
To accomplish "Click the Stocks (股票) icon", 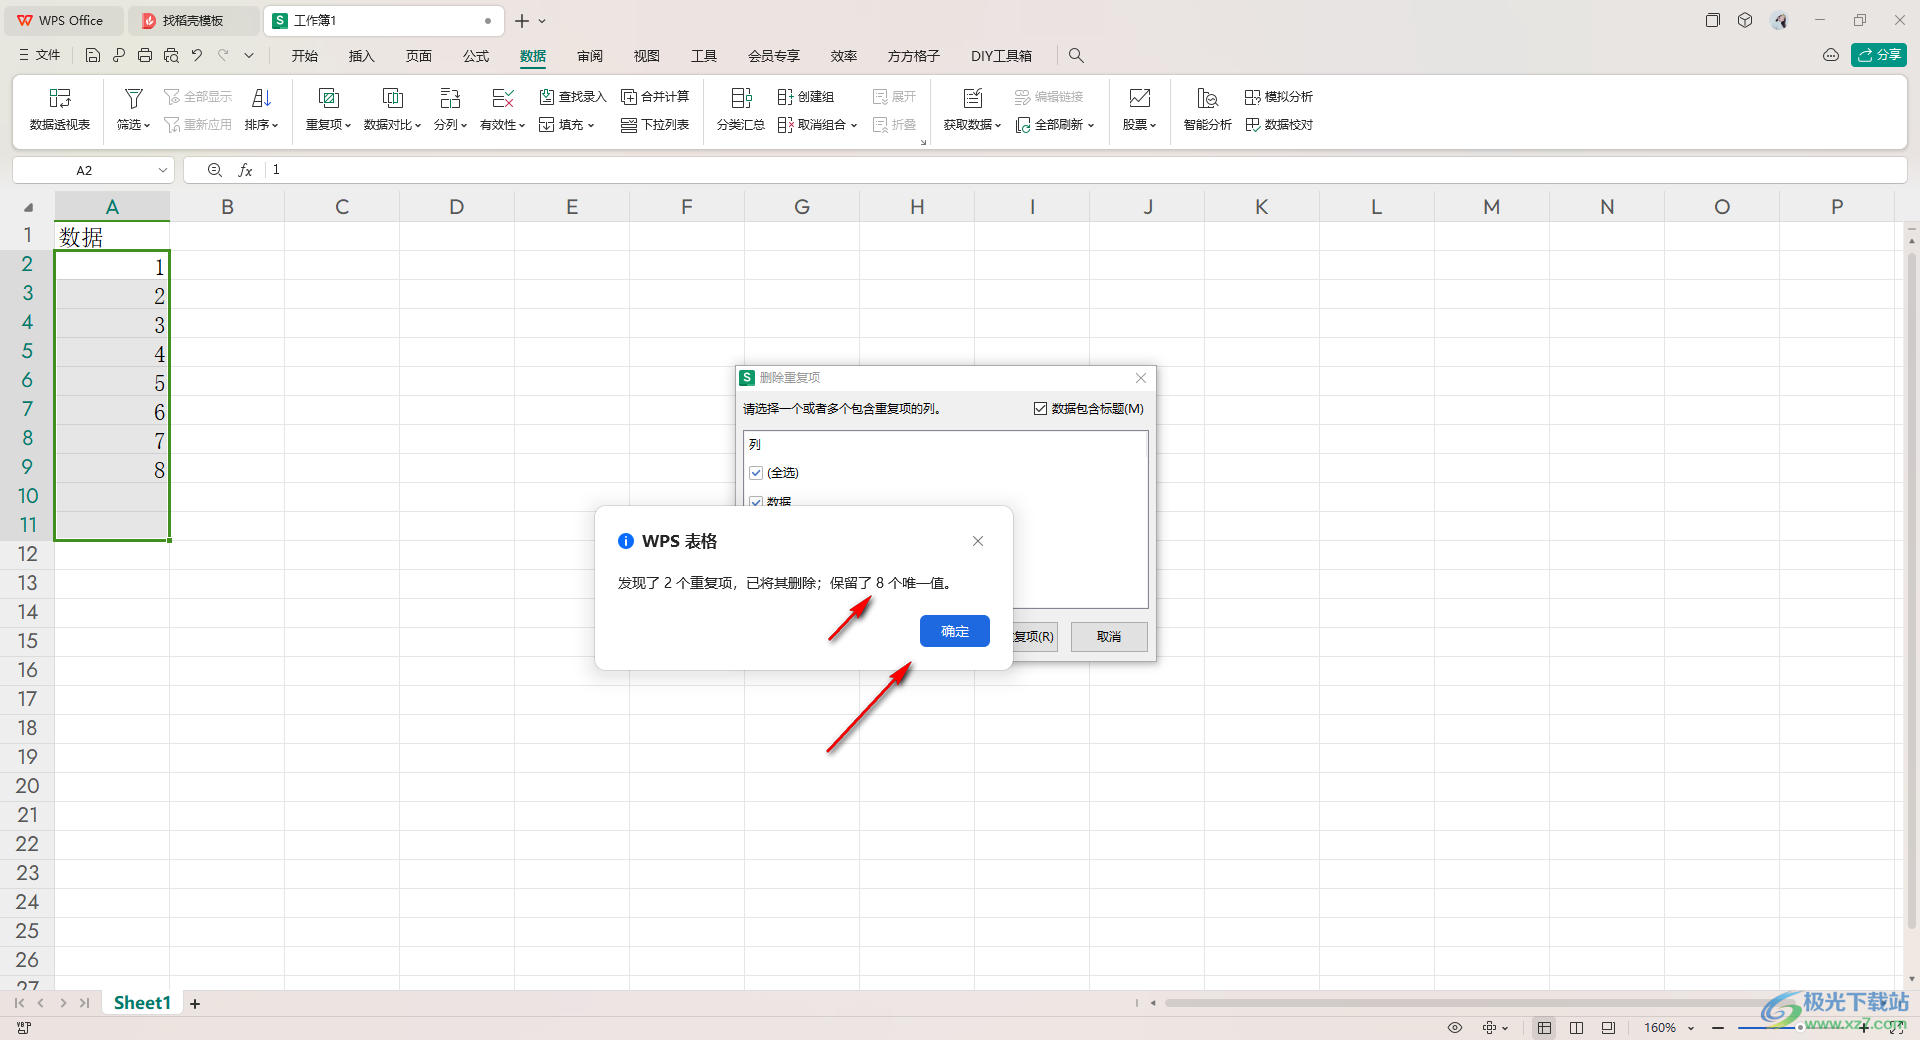I will (x=1139, y=98).
